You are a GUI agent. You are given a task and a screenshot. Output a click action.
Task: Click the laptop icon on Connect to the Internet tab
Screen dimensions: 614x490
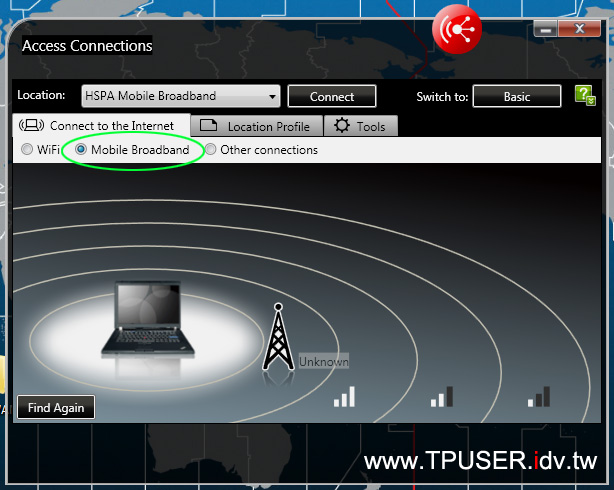[x=32, y=125]
